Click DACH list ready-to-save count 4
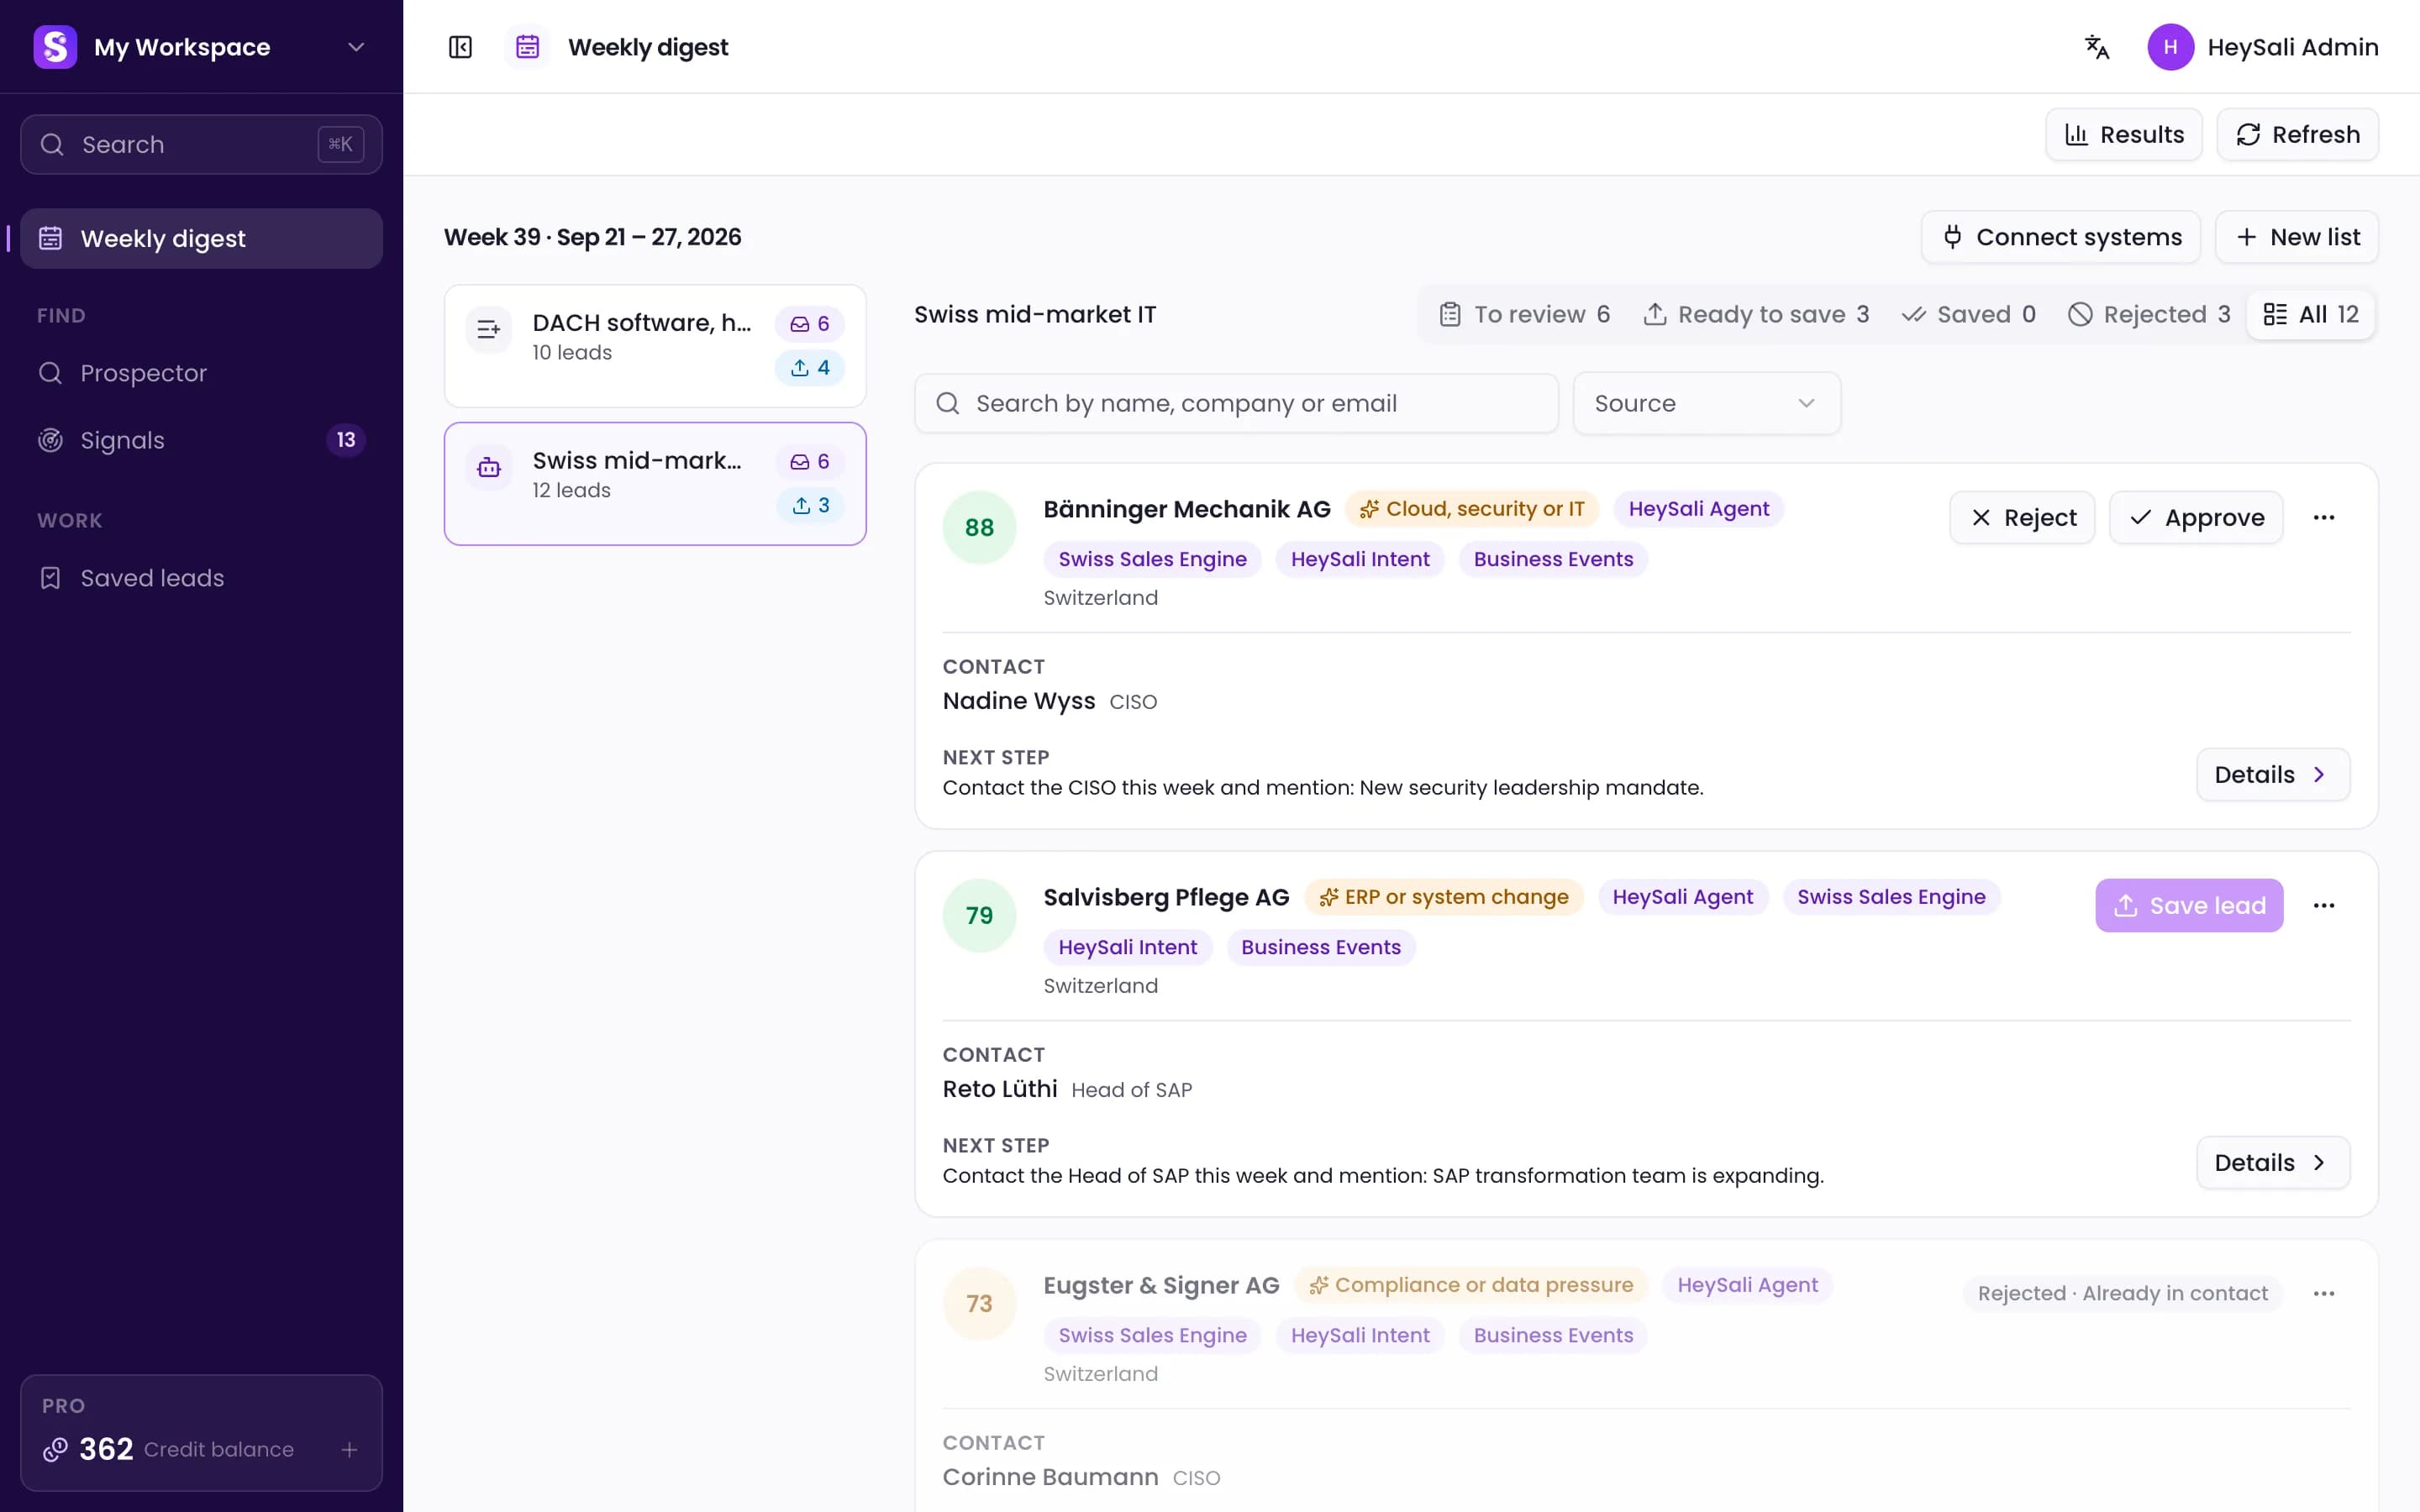Screen dimensions: 2420x1512 (810, 368)
